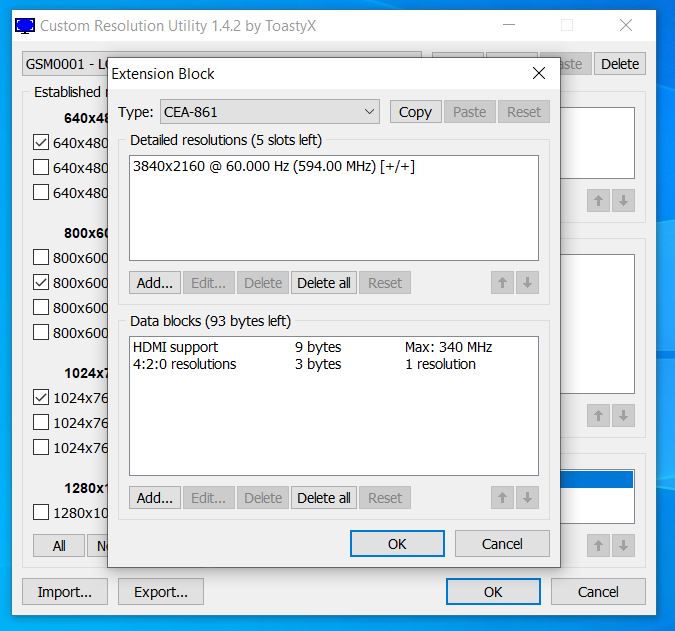
Task: Add a new data block
Action: point(154,498)
